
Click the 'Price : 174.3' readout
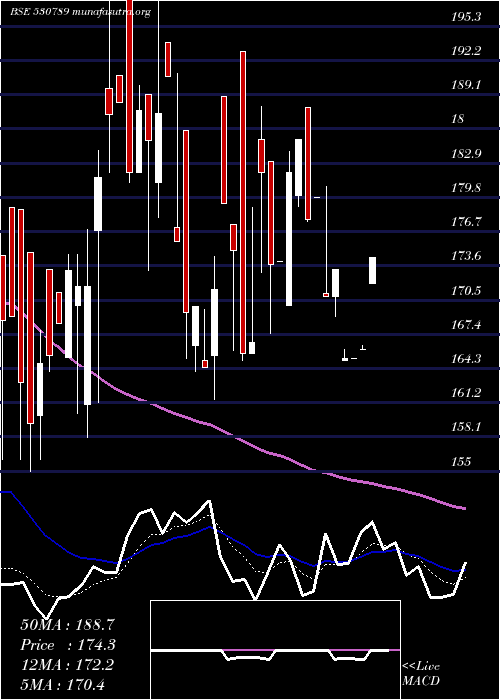(x=68, y=645)
